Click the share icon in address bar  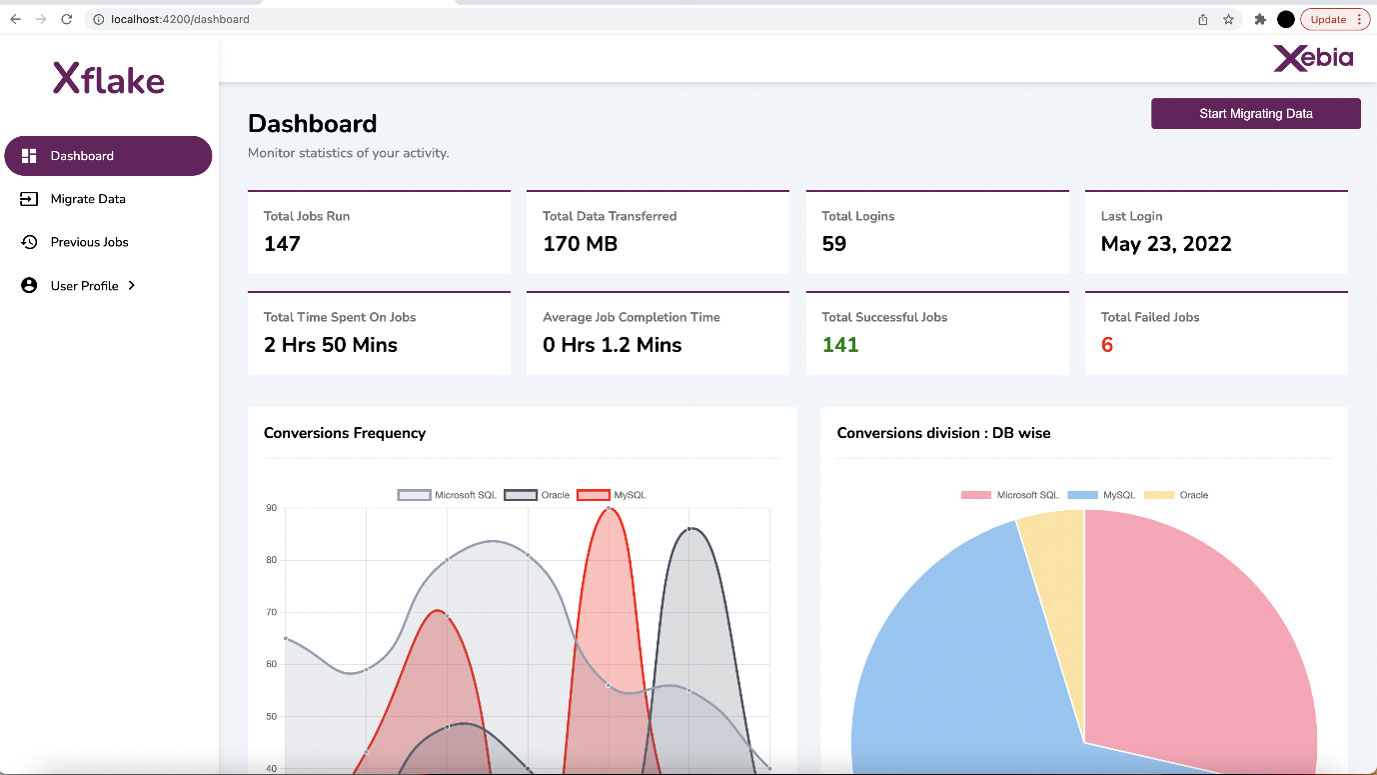(1203, 19)
